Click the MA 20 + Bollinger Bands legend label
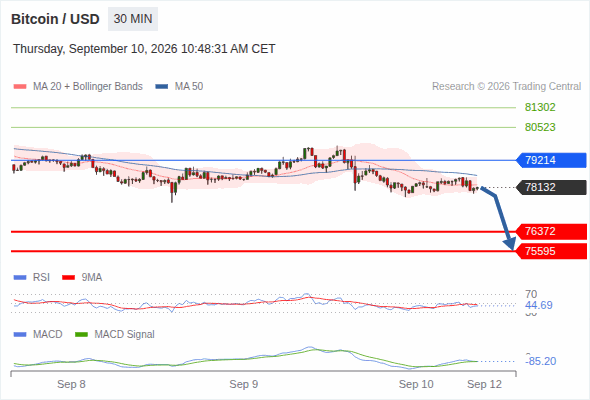This screenshot has height=400, width=590. pyautogui.click(x=88, y=87)
